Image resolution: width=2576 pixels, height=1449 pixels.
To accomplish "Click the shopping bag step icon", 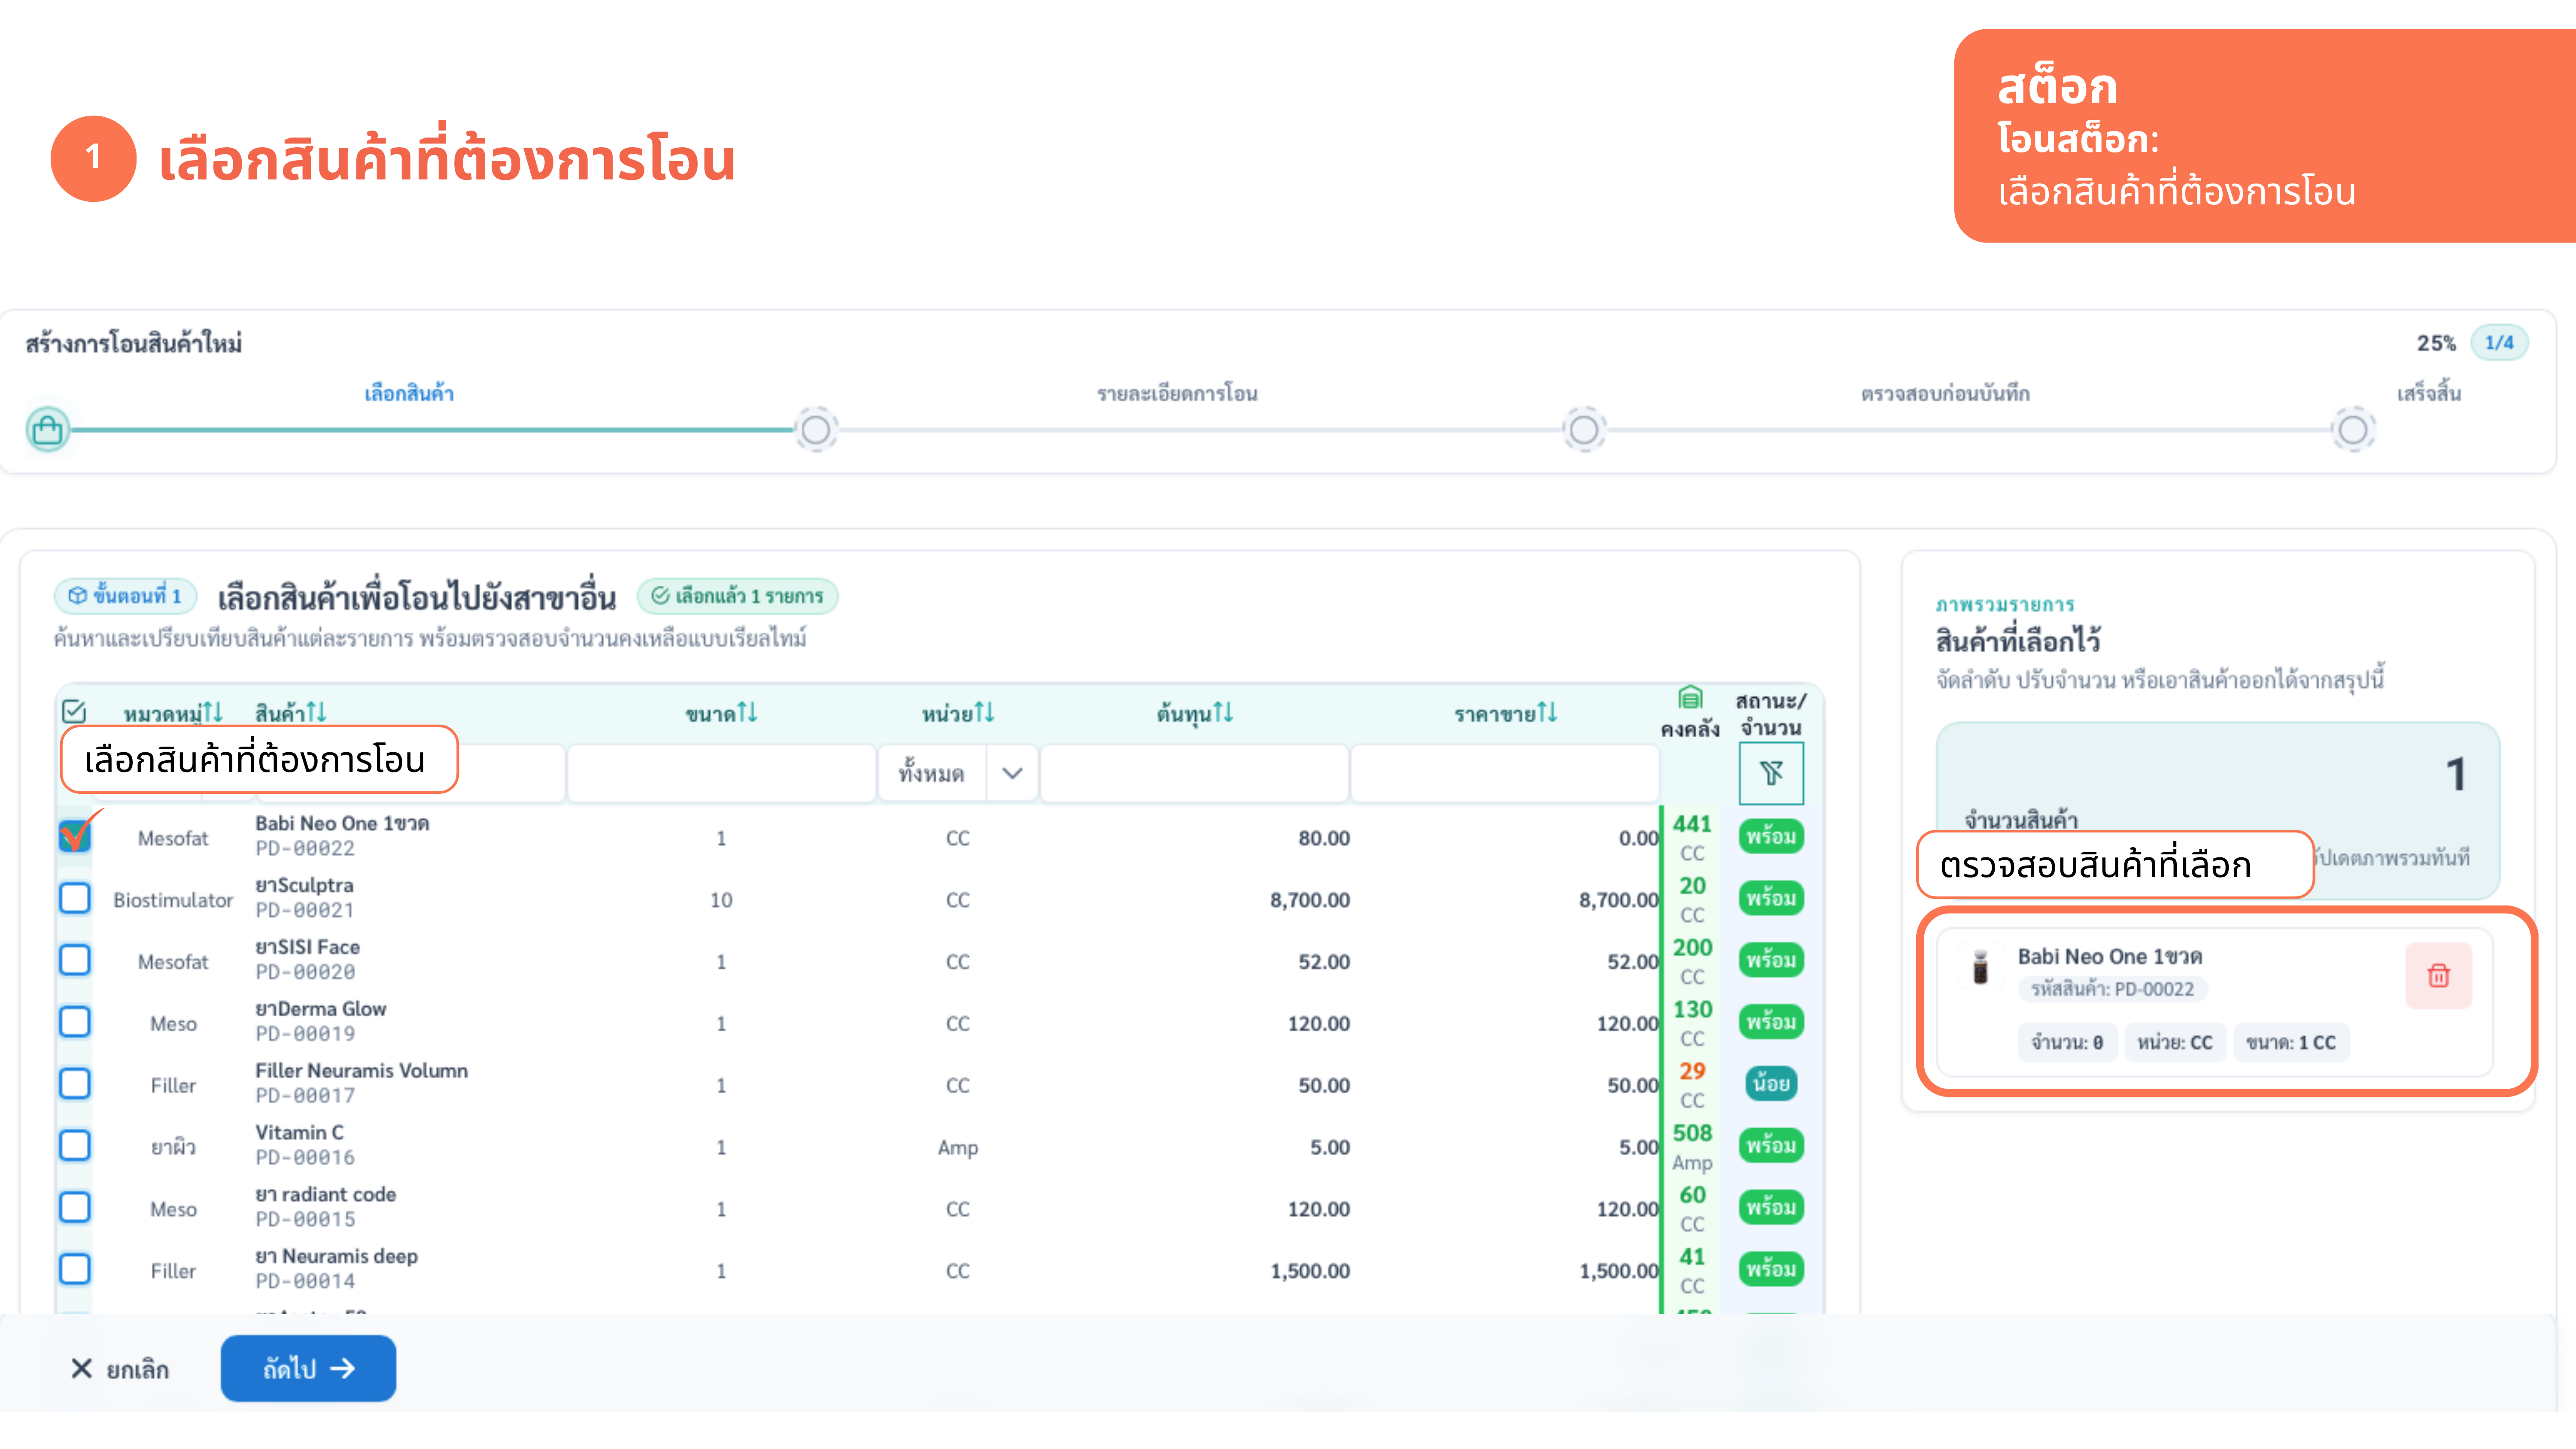I will tap(48, 430).
